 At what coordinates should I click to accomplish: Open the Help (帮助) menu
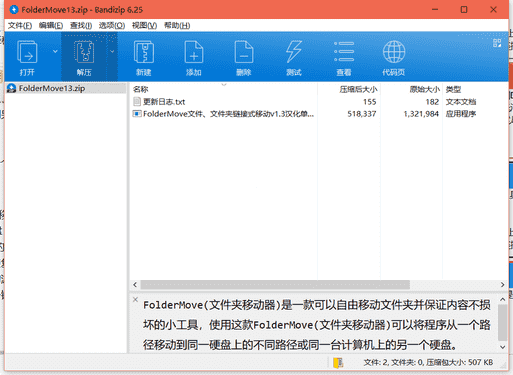177,25
